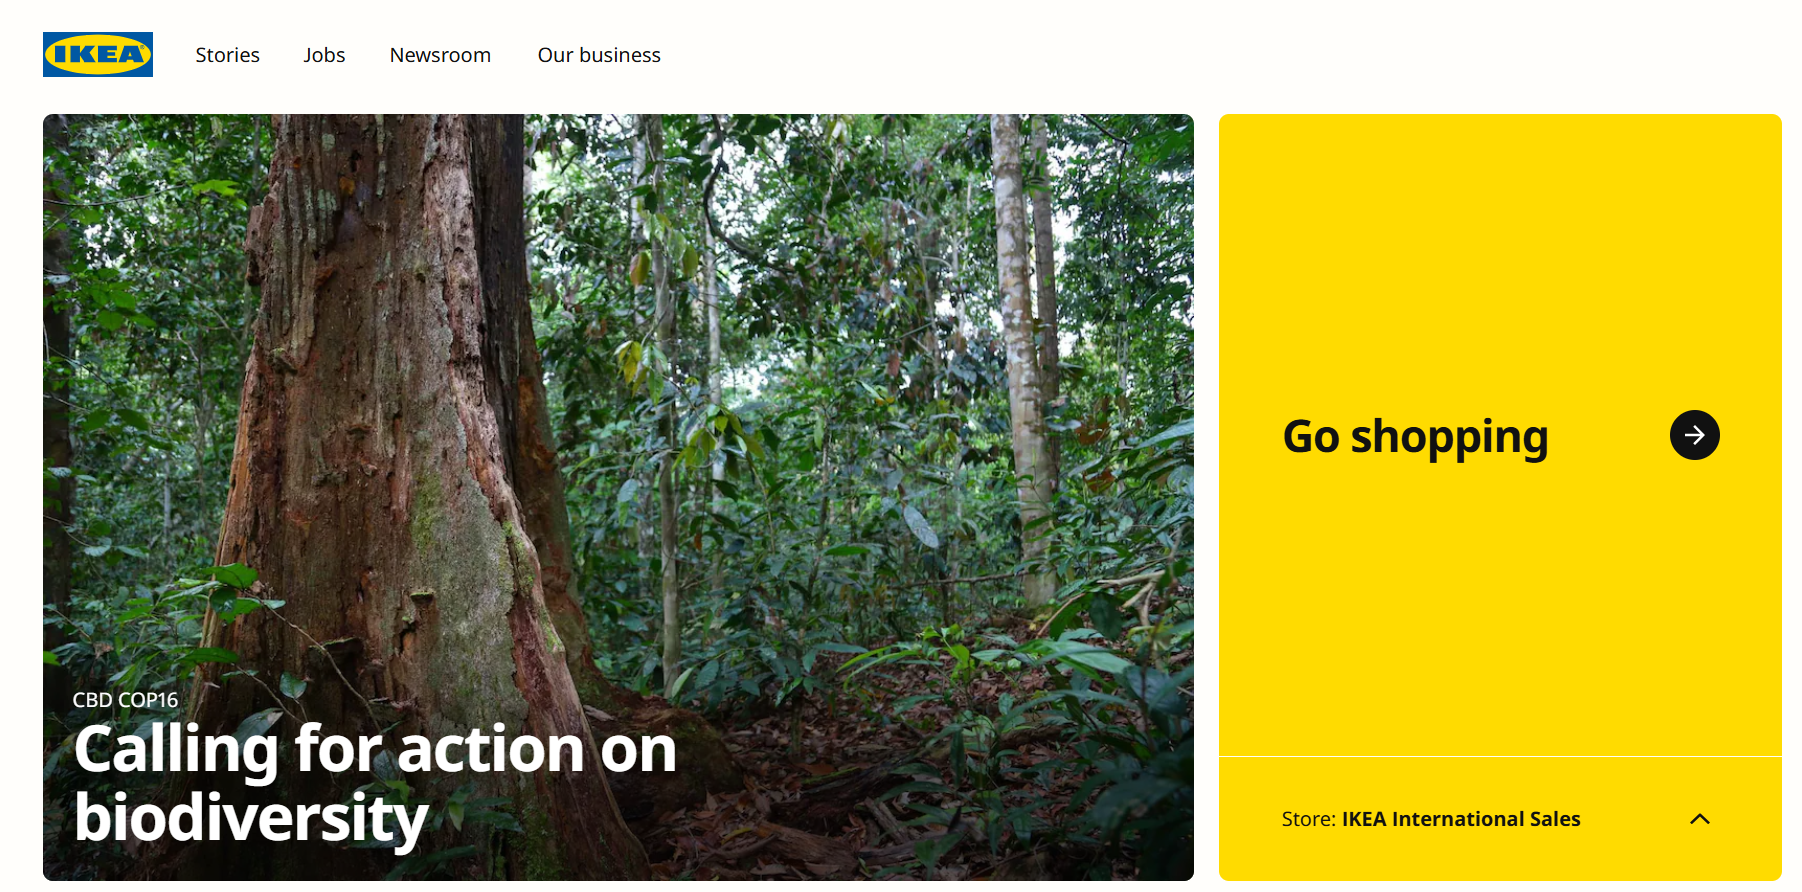This screenshot has height=892, width=1802.
Task: Select the IKEA International Sales store text
Action: pos(1430,818)
